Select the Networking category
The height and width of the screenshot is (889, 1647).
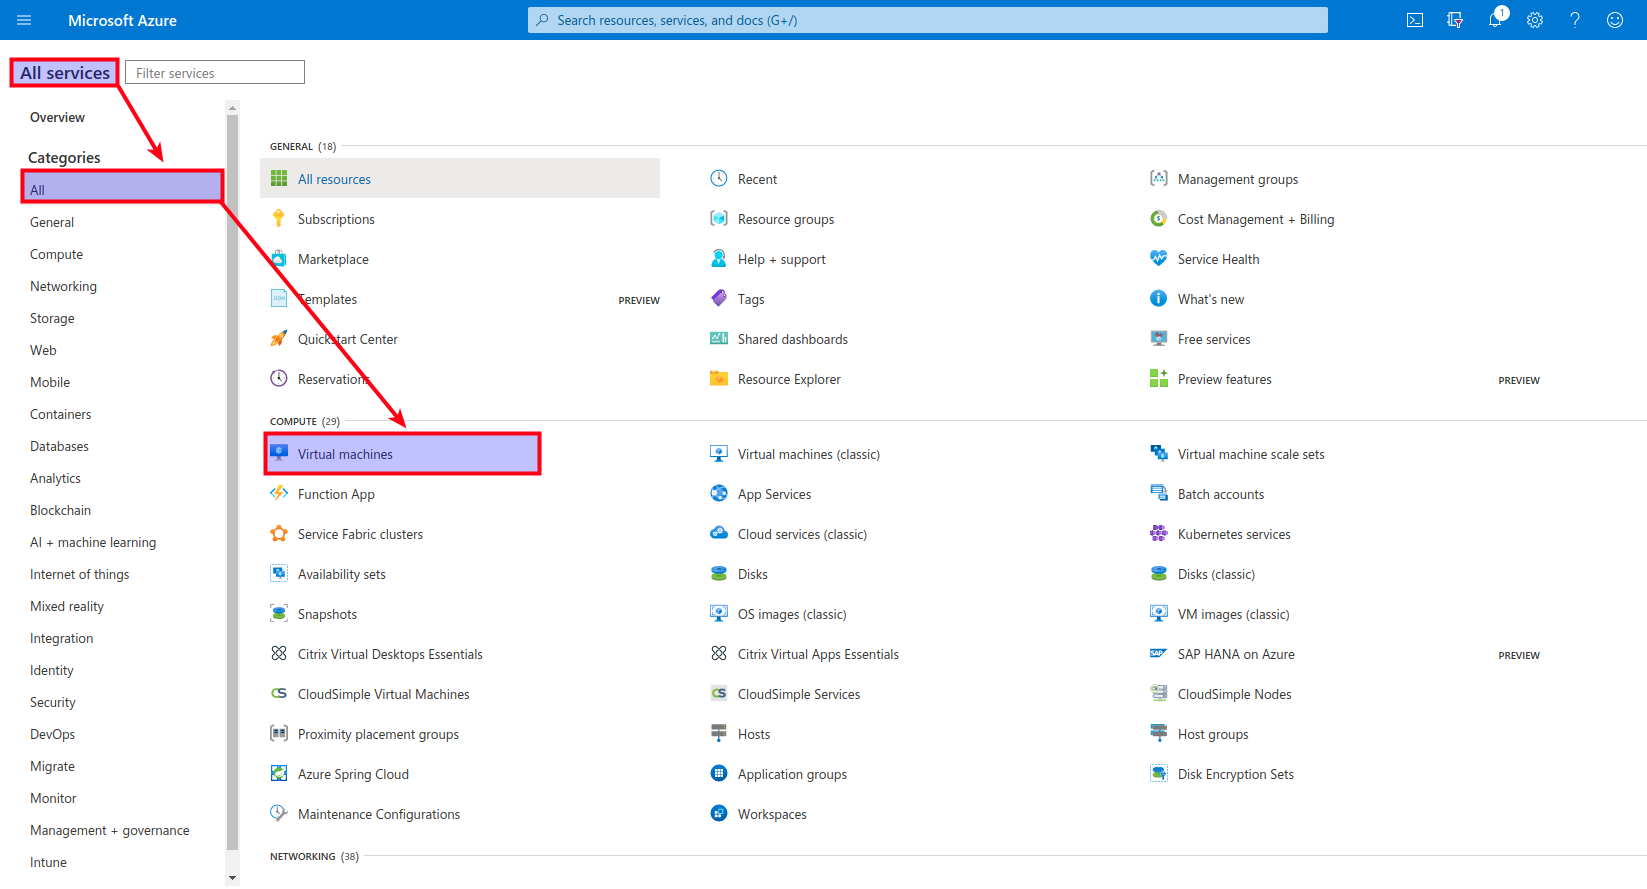63,286
